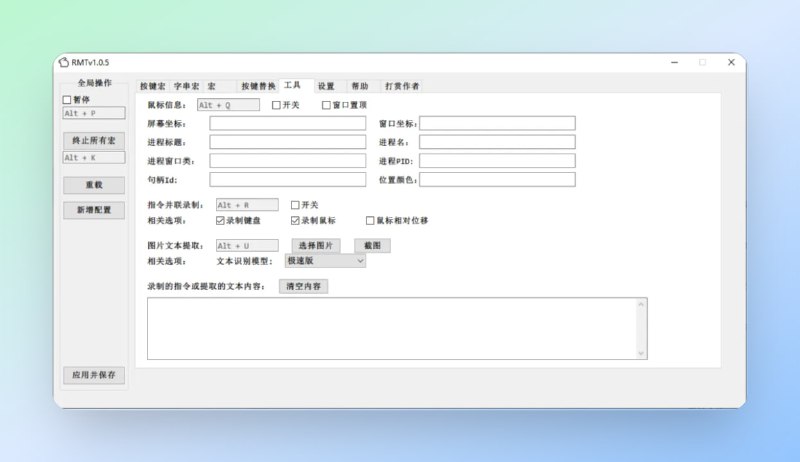This screenshot has width=800, height=462.
Task: Click inside the recorded commands text area
Action: pos(392,329)
